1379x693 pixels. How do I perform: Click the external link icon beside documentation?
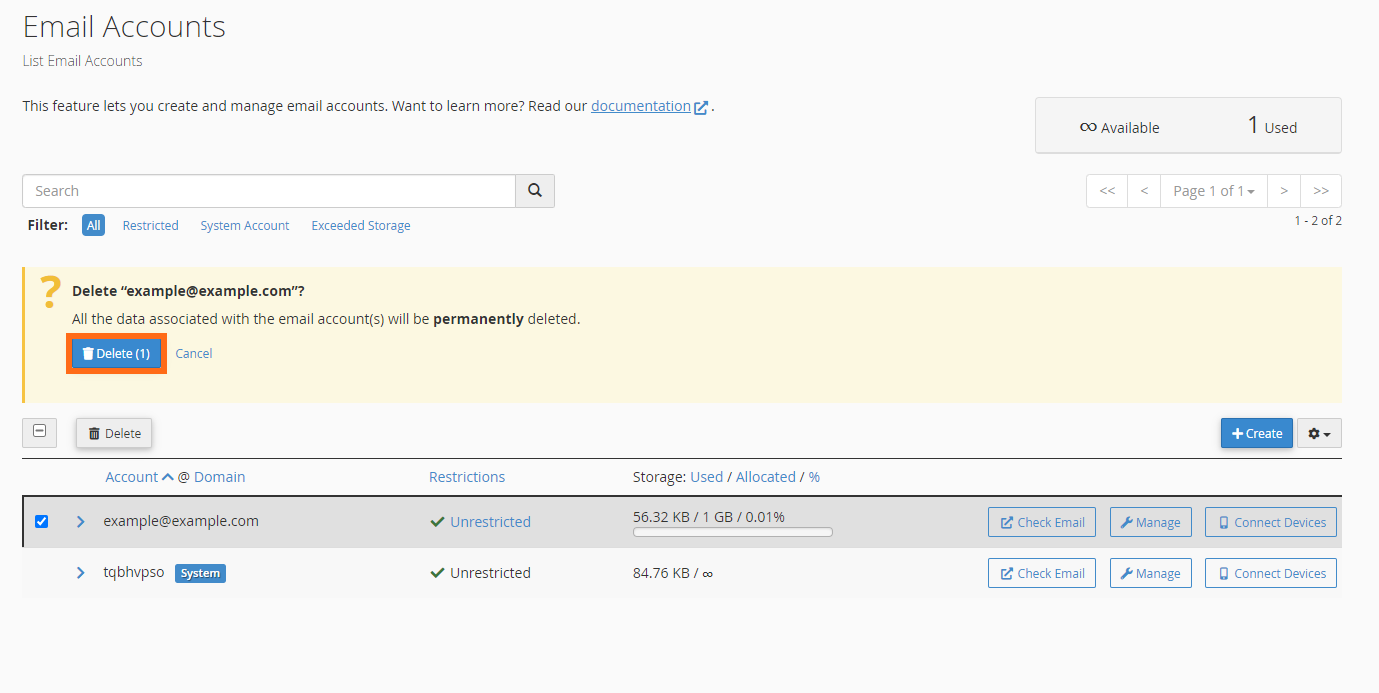[701, 105]
